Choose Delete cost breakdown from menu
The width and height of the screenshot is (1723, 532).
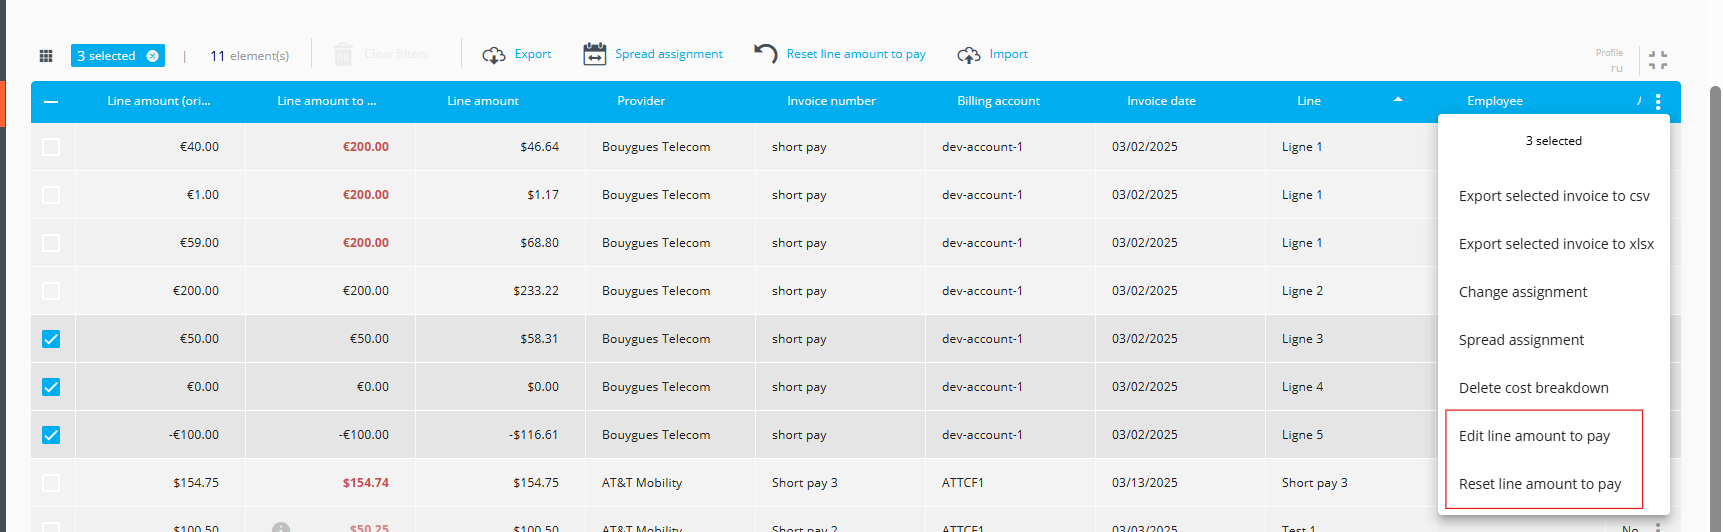pyautogui.click(x=1533, y=388)
